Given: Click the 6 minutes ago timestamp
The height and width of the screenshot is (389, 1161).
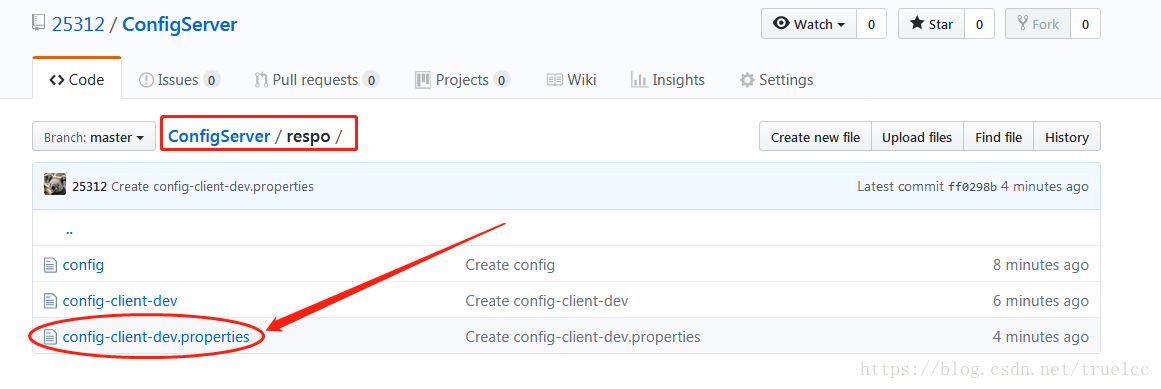Looking at the screenshot, I should [1041, 301].
